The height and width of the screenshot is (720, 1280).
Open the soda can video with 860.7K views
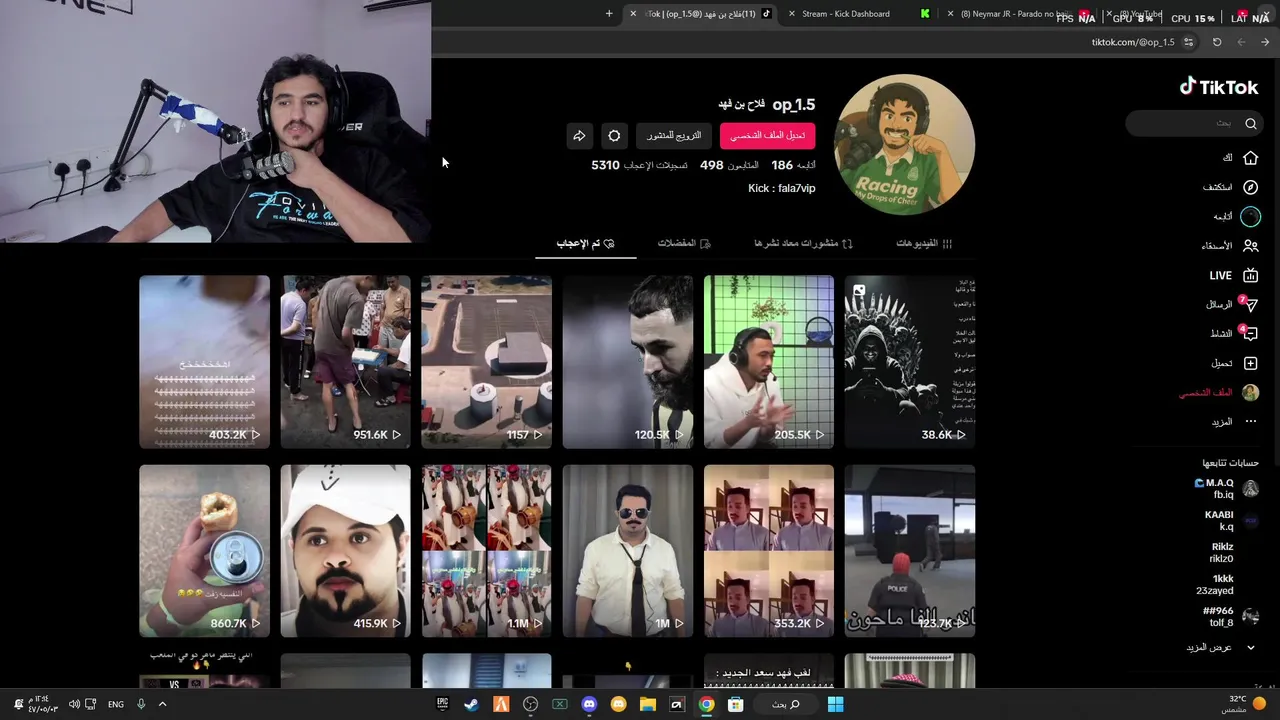tap(205, 551)
